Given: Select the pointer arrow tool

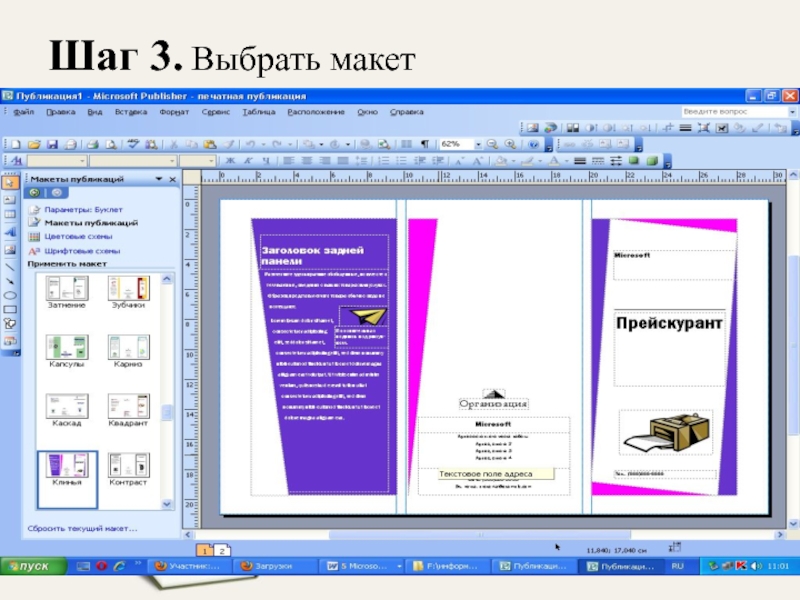Looking at the screenshot, I should [10, 183].
